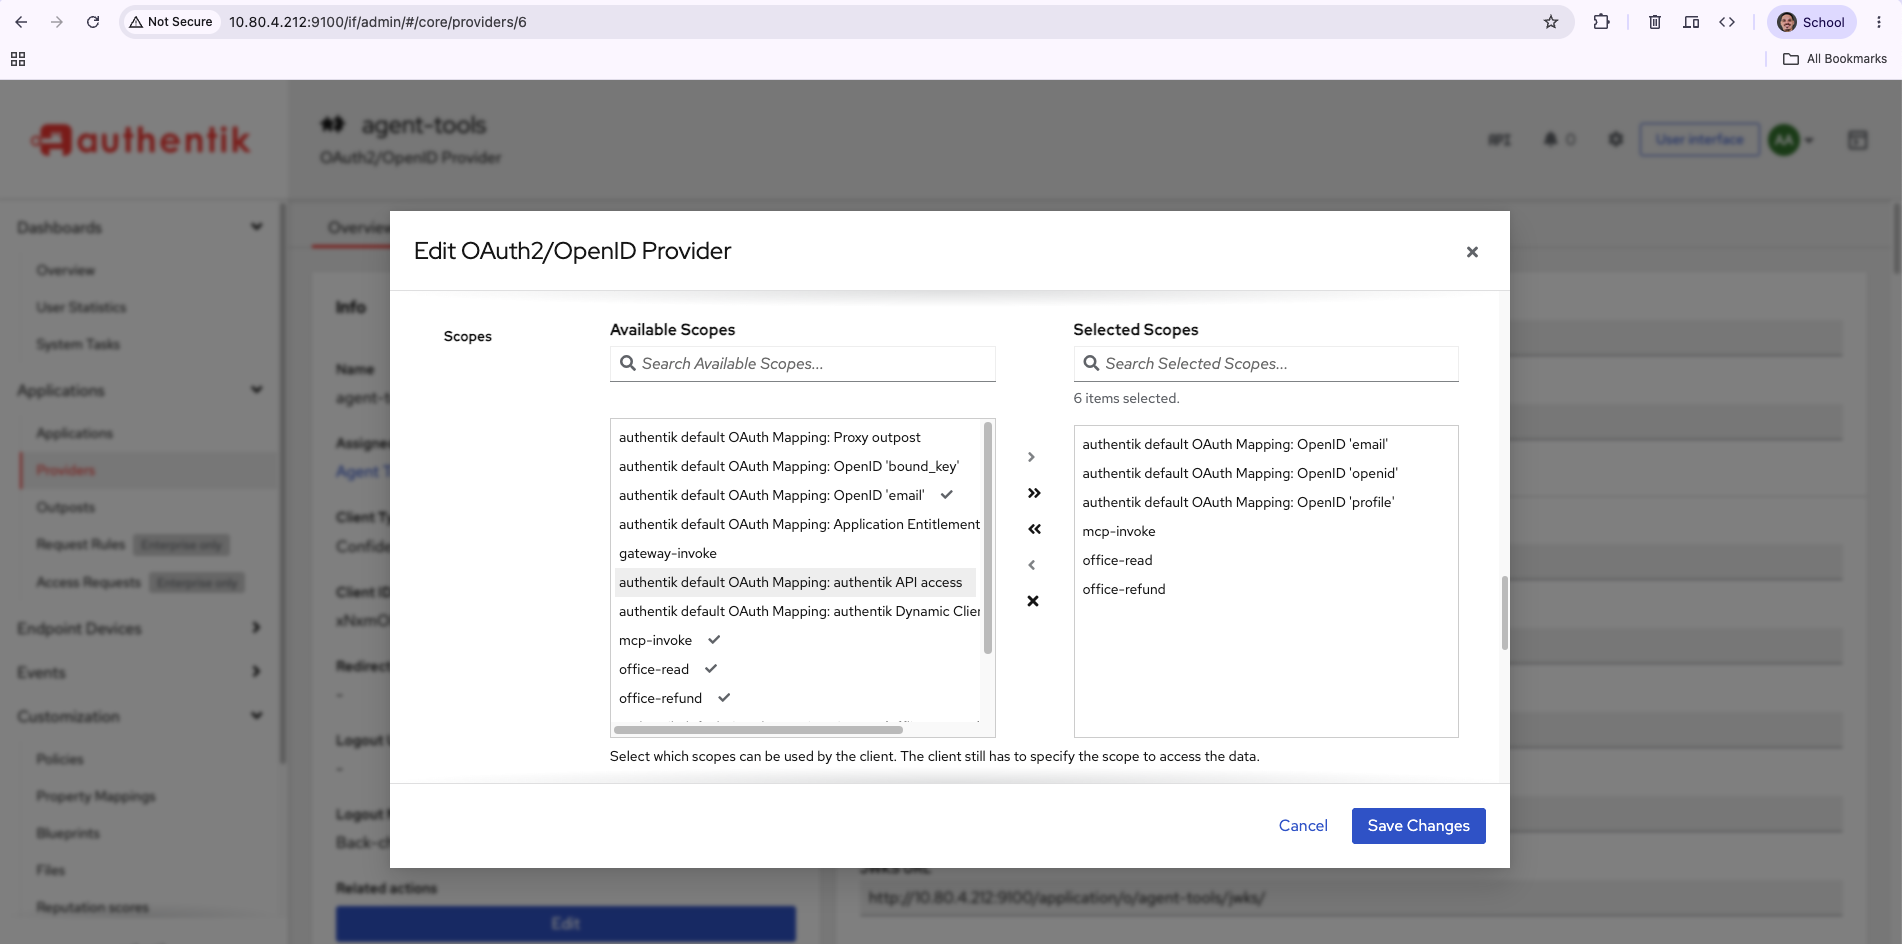
Task: Add all available scopes with the double right arrow
Action: click(x=1034, y=493)
